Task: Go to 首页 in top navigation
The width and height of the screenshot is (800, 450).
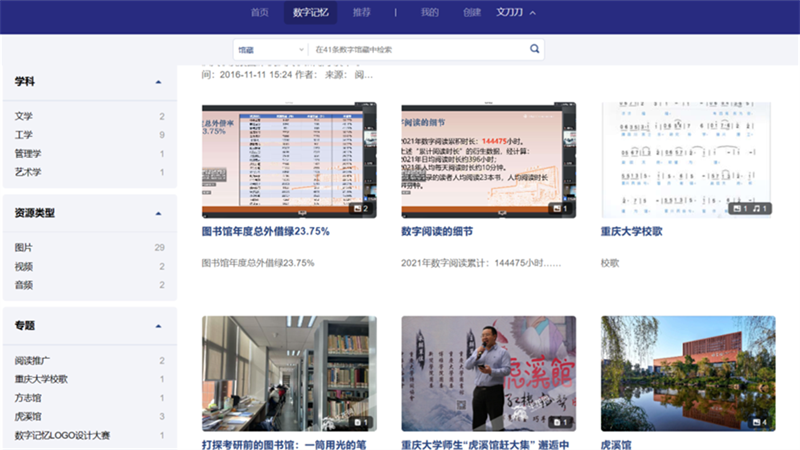Action: tap(260, 12)
